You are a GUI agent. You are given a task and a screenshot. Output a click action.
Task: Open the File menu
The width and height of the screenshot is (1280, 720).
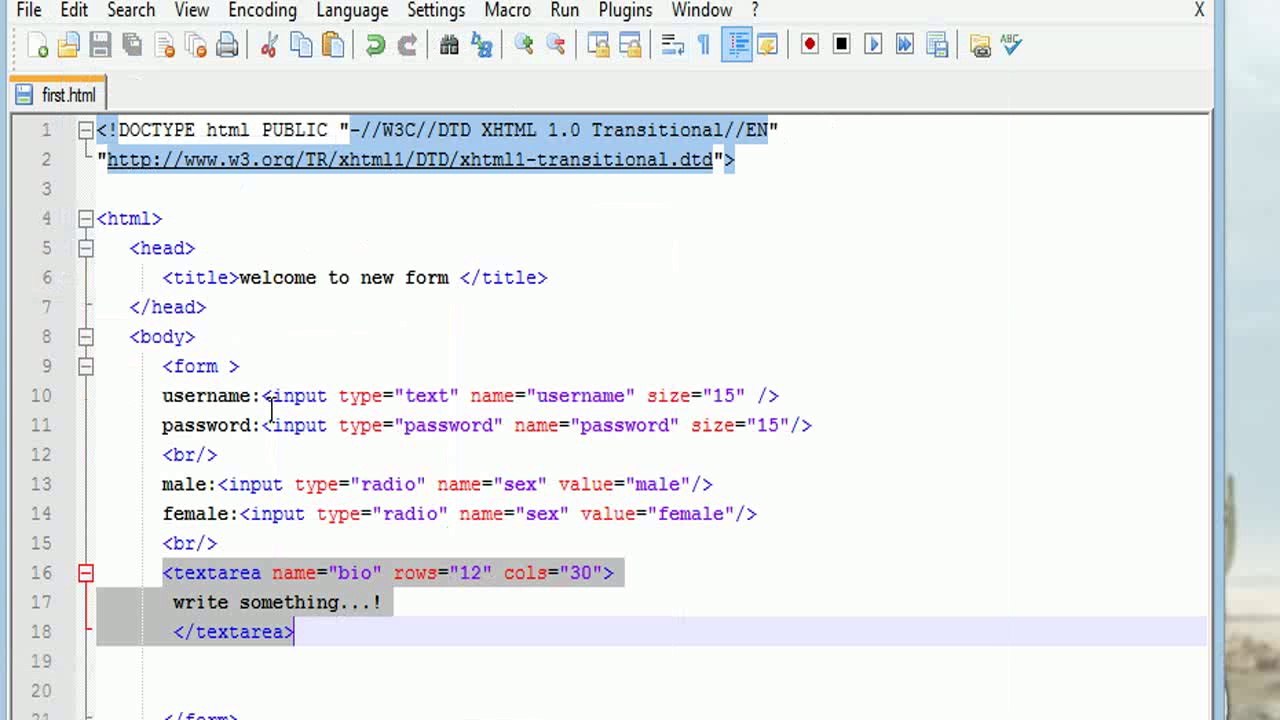(x=29, y=10)
